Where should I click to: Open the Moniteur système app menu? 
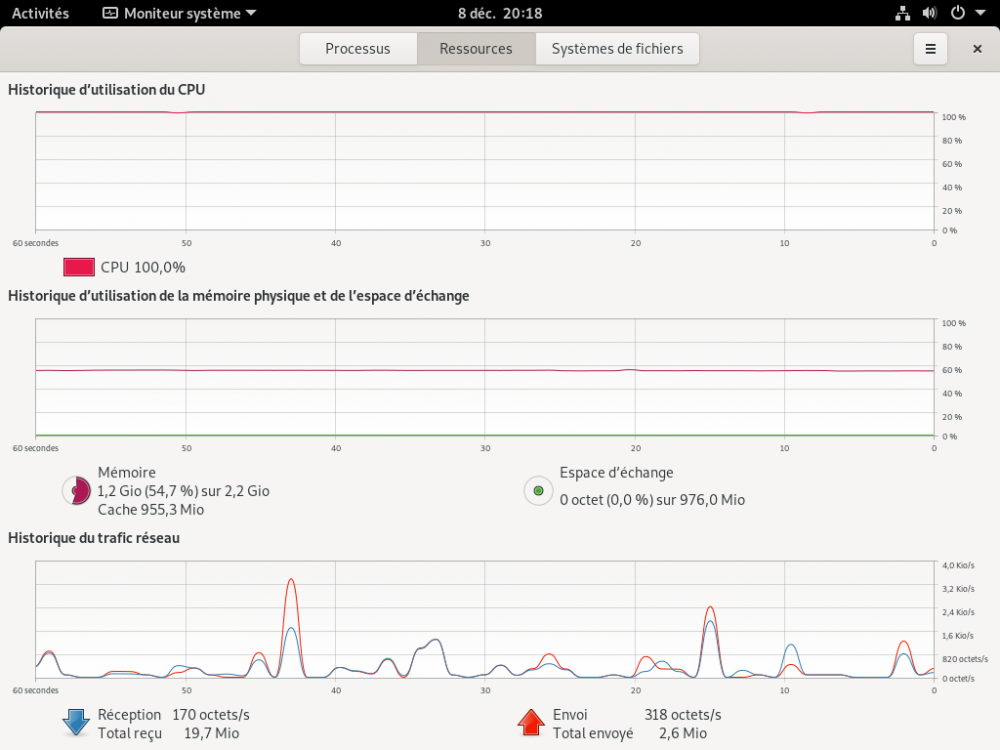[x=179, y=13]
